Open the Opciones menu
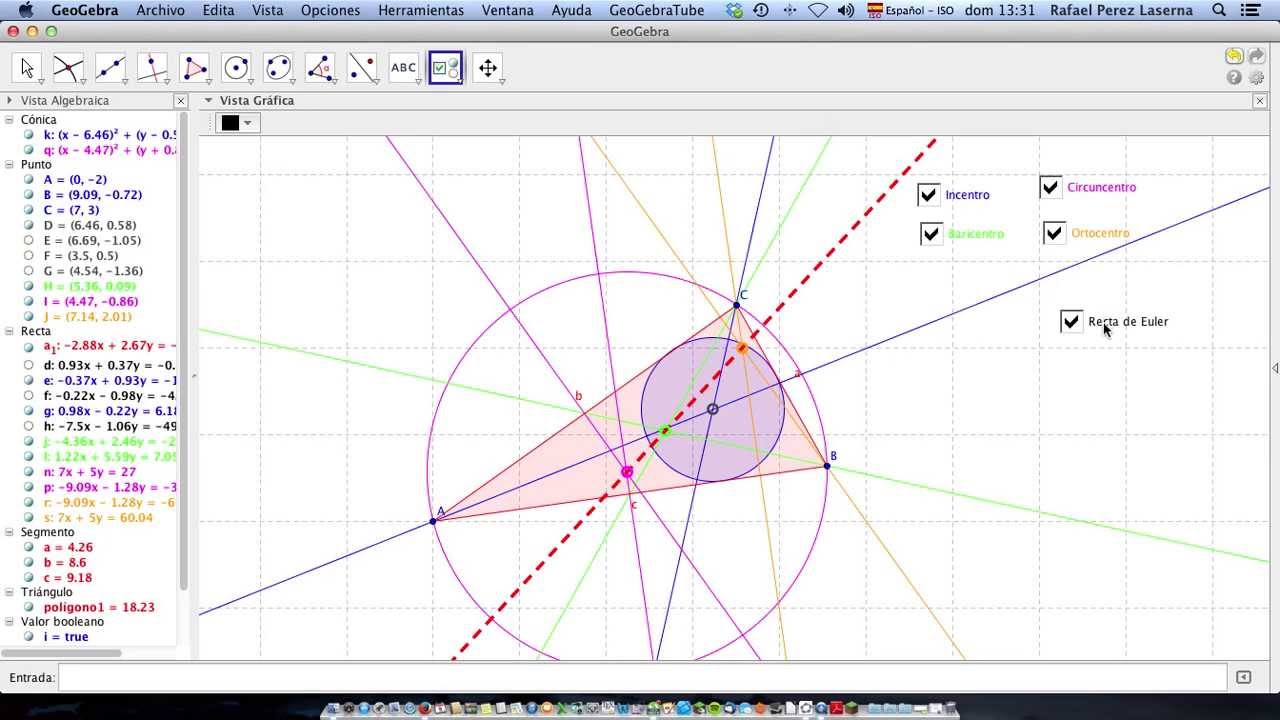Screen dimensions: 1280x720 pos(331,10)
